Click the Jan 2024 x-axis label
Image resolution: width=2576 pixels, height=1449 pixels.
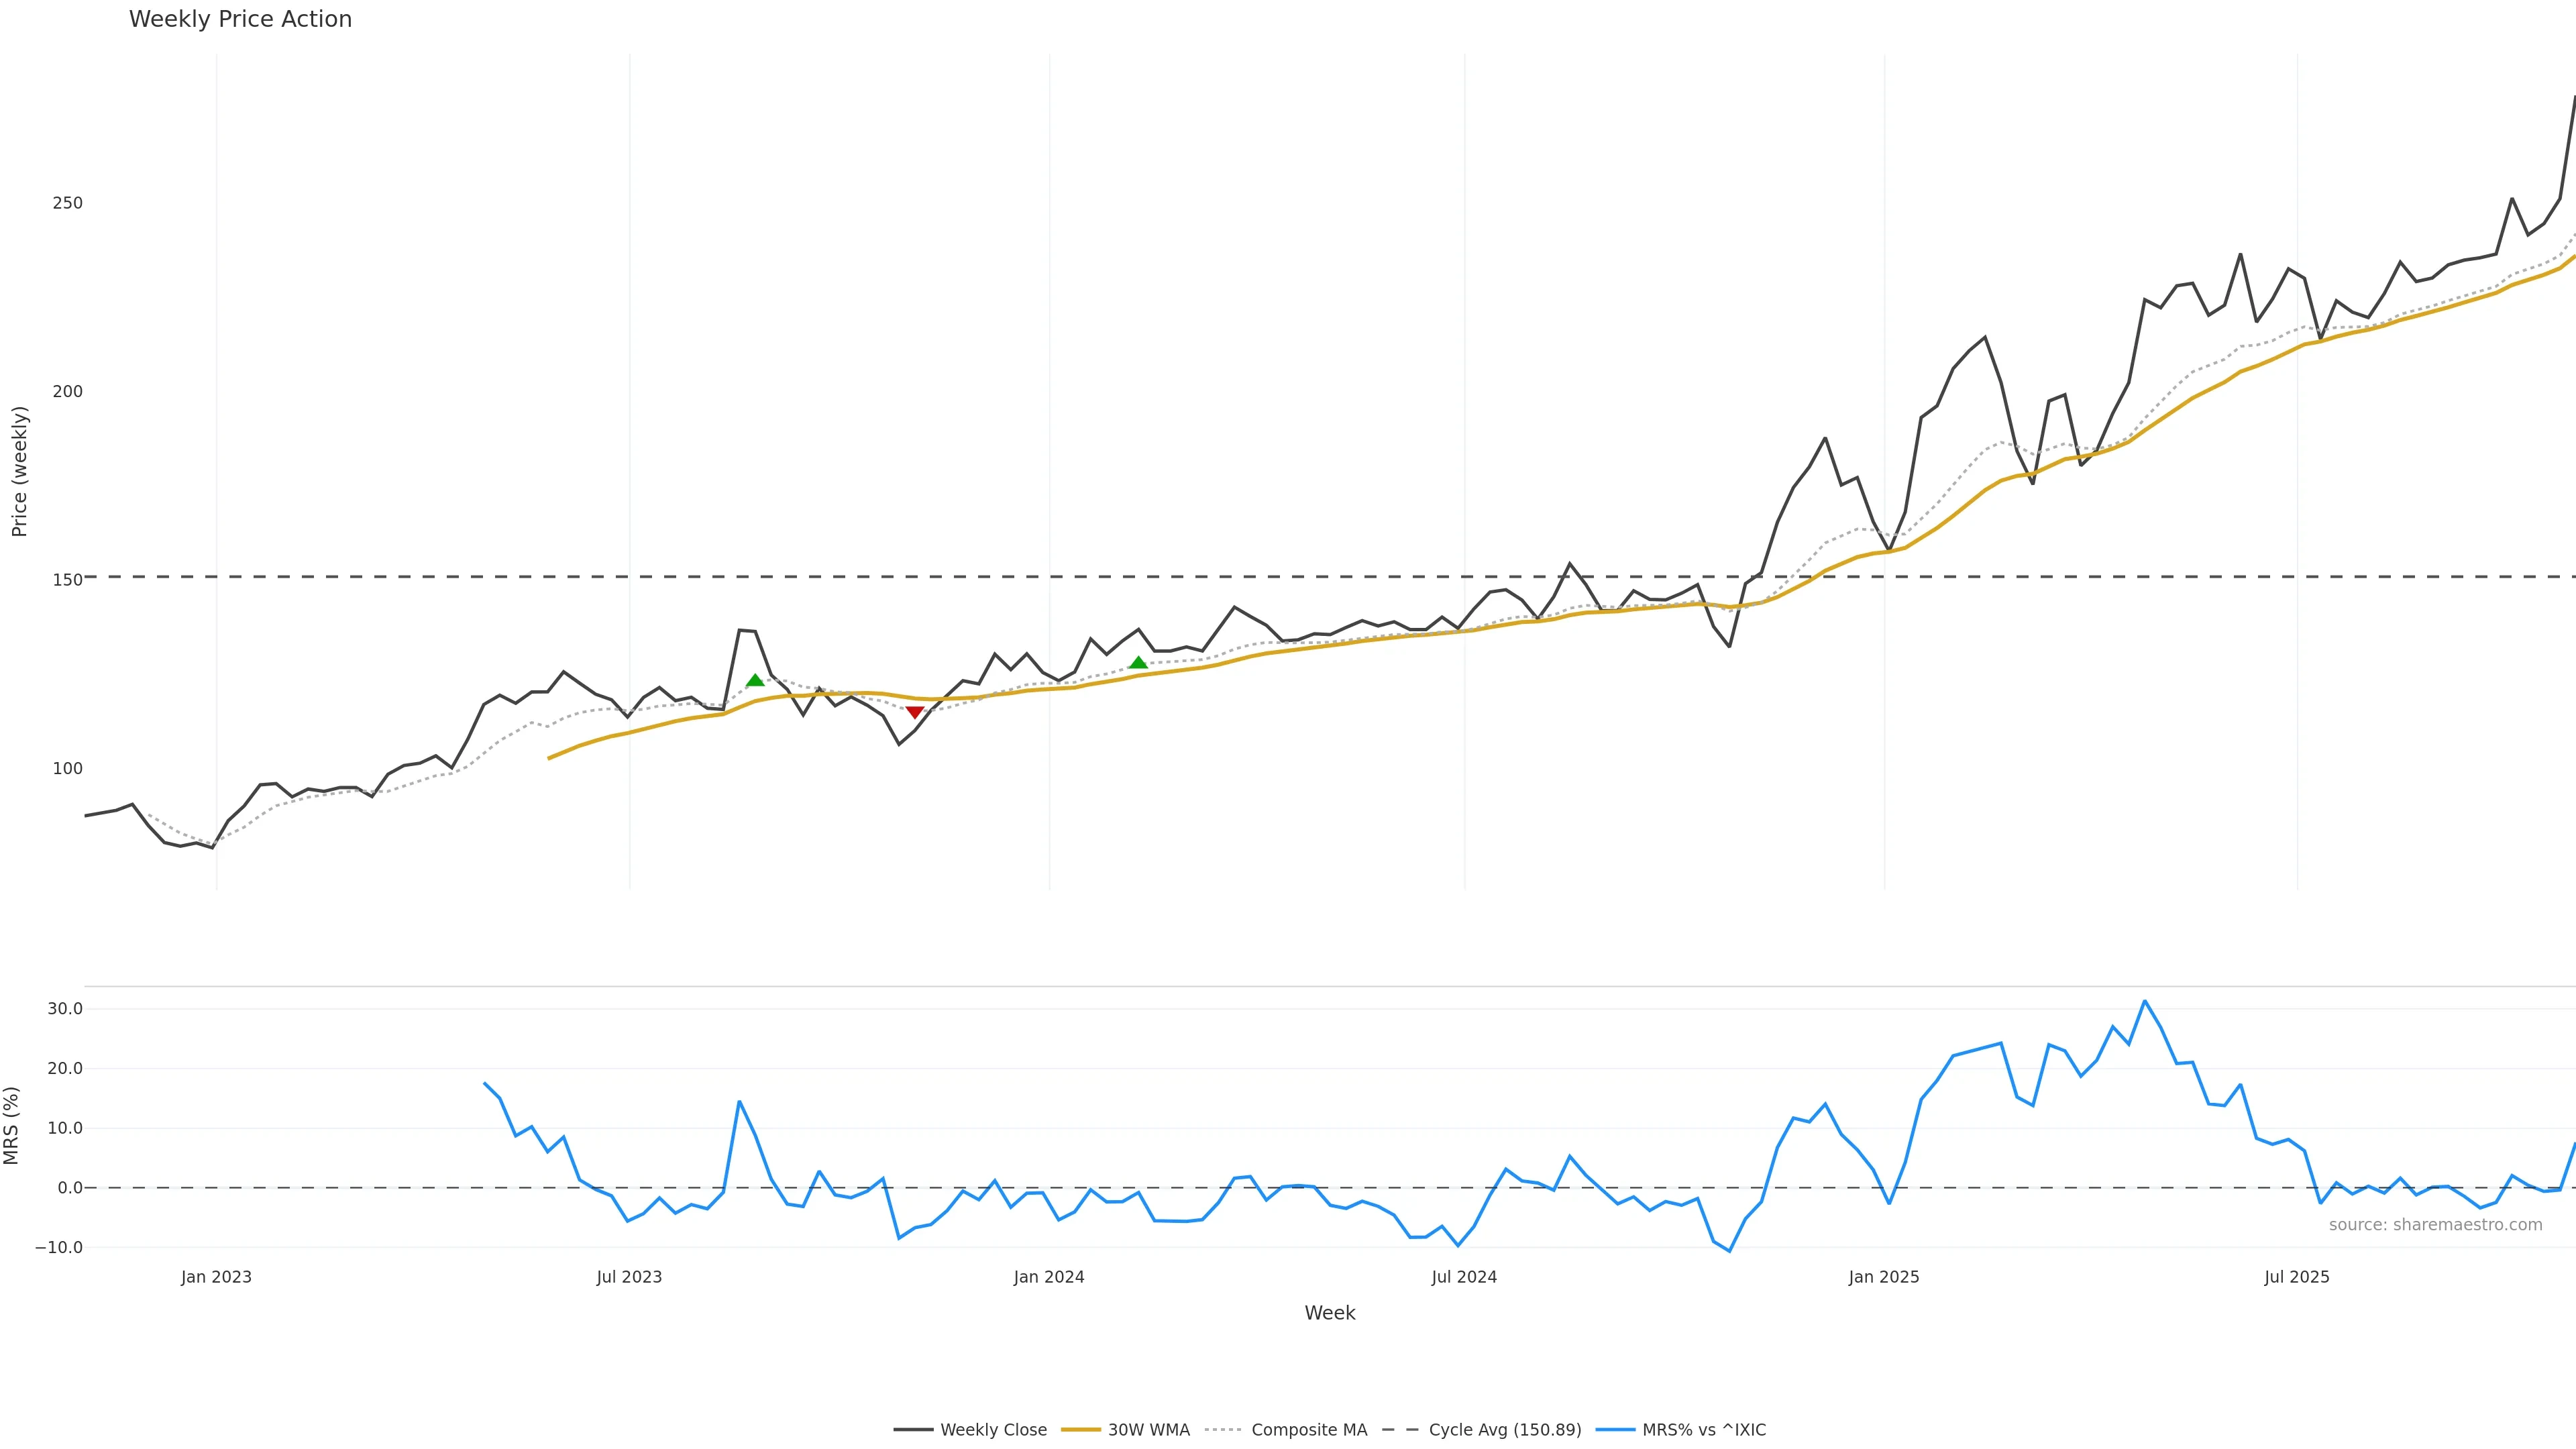[x=1048, y=1277]
